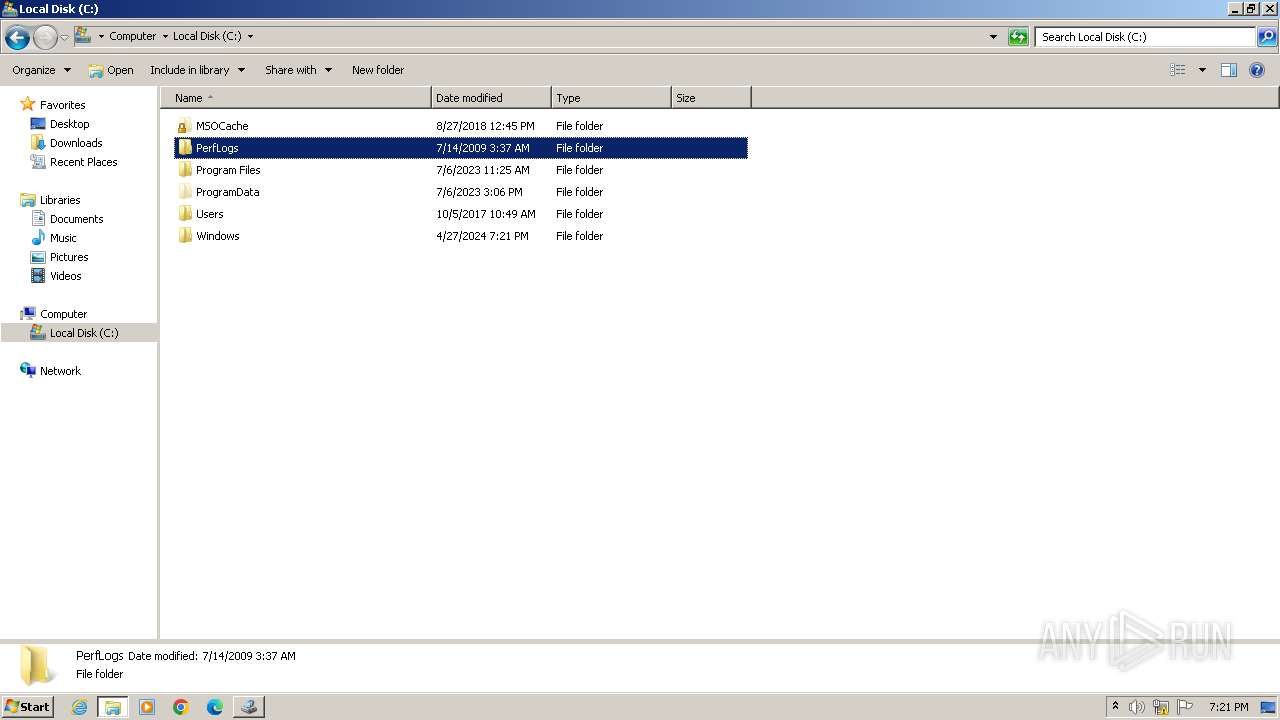Sort by Size column header
Screen dimensions: 1280x720
point(711,98)
